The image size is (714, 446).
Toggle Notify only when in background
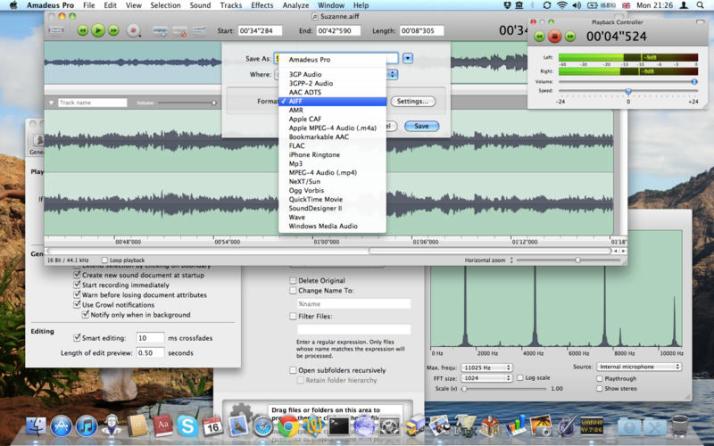tap(85, 315)
